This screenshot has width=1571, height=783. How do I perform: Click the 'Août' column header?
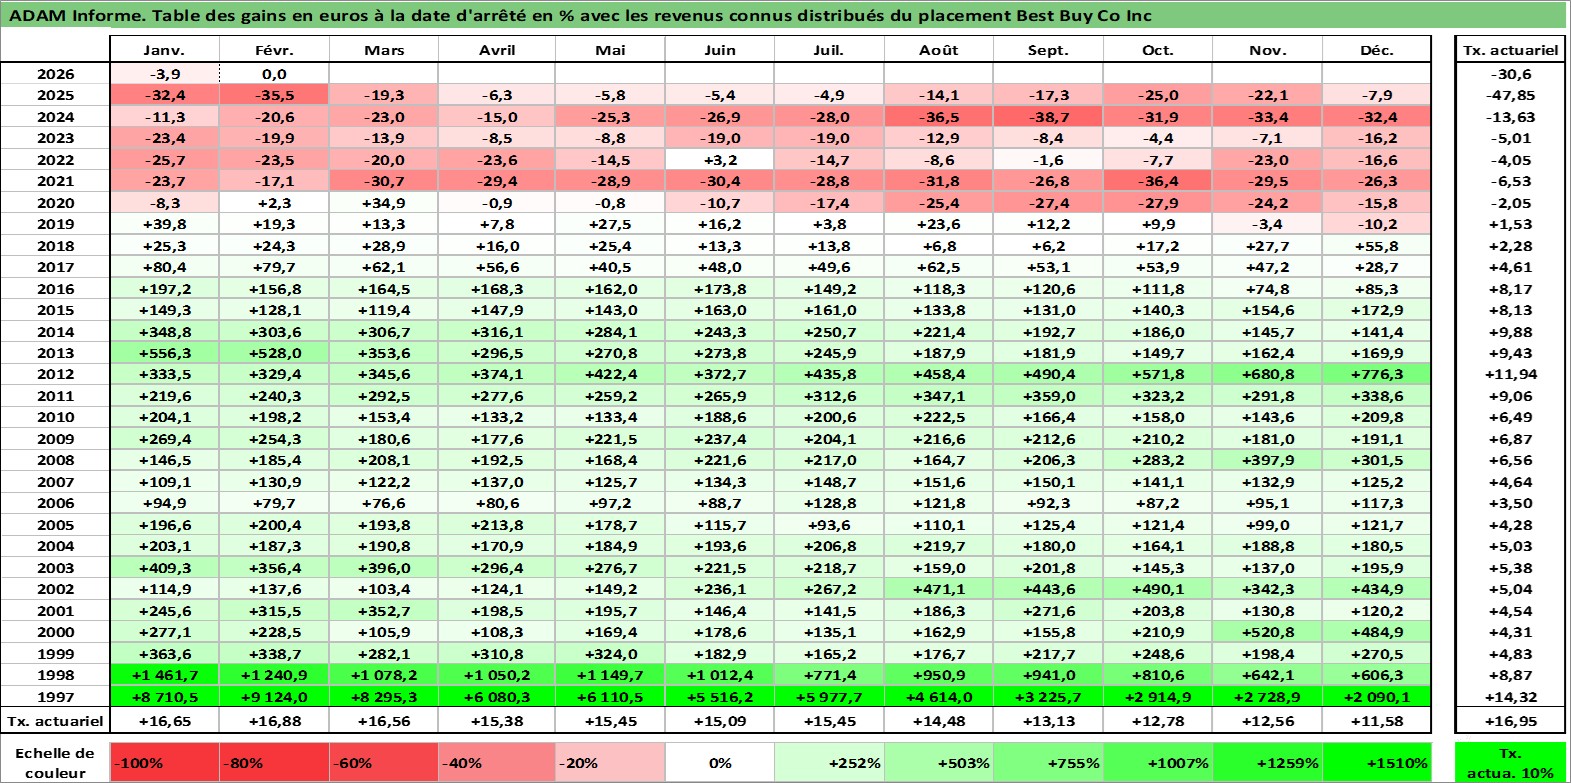[938, 50]
